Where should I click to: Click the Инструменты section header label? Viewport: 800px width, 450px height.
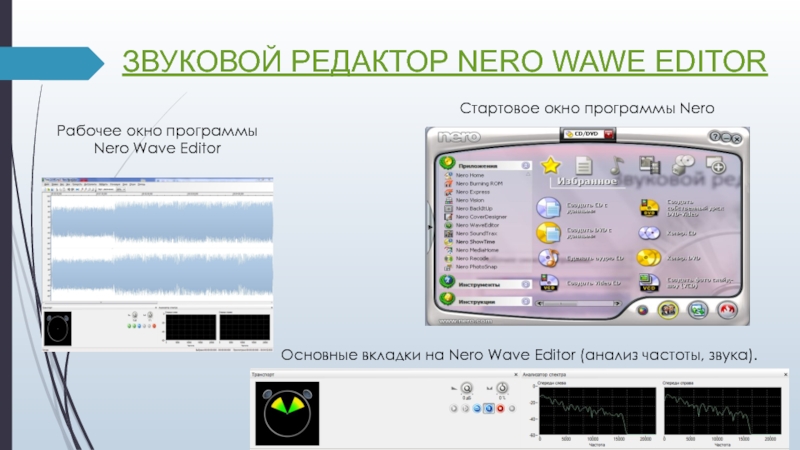tap(479, 284)
